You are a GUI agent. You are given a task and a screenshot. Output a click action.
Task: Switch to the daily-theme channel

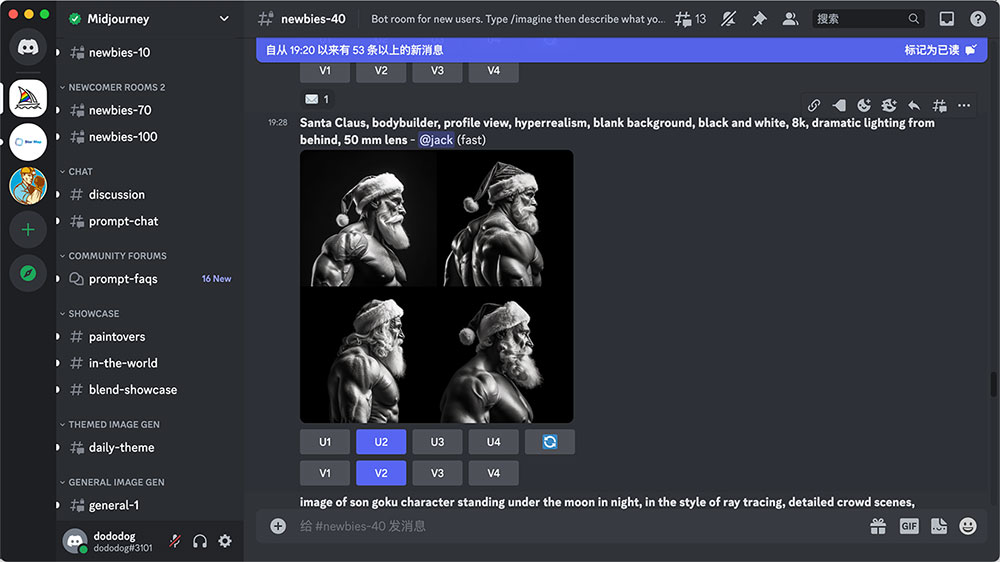click(x=121, y=448)
